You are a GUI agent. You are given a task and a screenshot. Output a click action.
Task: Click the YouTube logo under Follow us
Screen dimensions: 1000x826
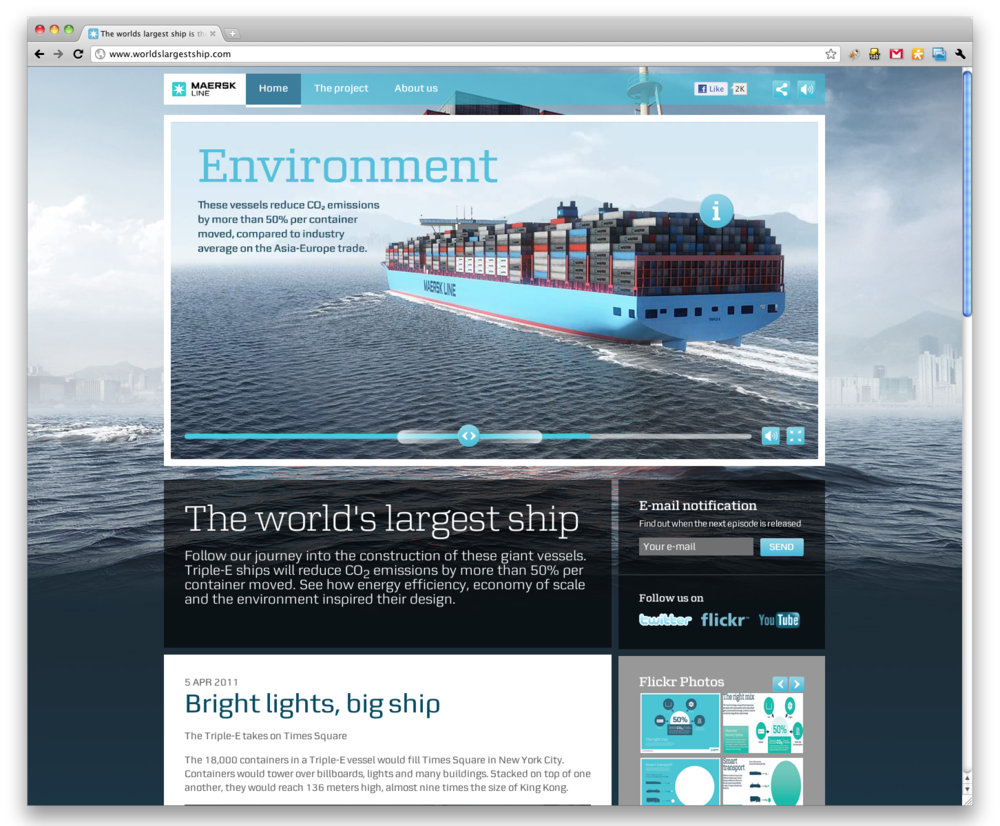(x=779, y=619)
